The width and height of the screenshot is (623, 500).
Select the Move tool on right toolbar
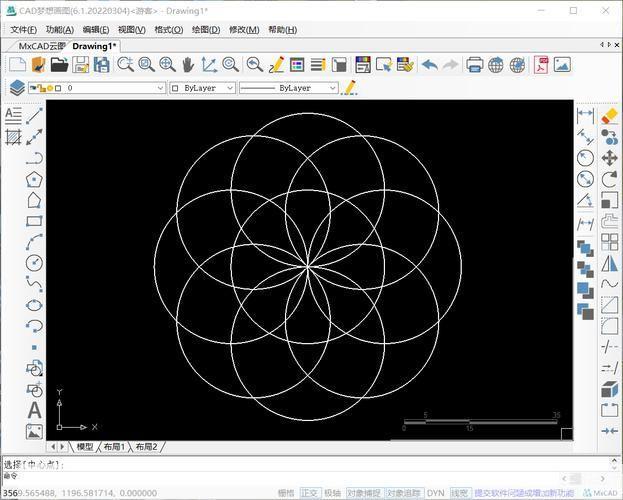pyautogui.click(x=609, y=158)
